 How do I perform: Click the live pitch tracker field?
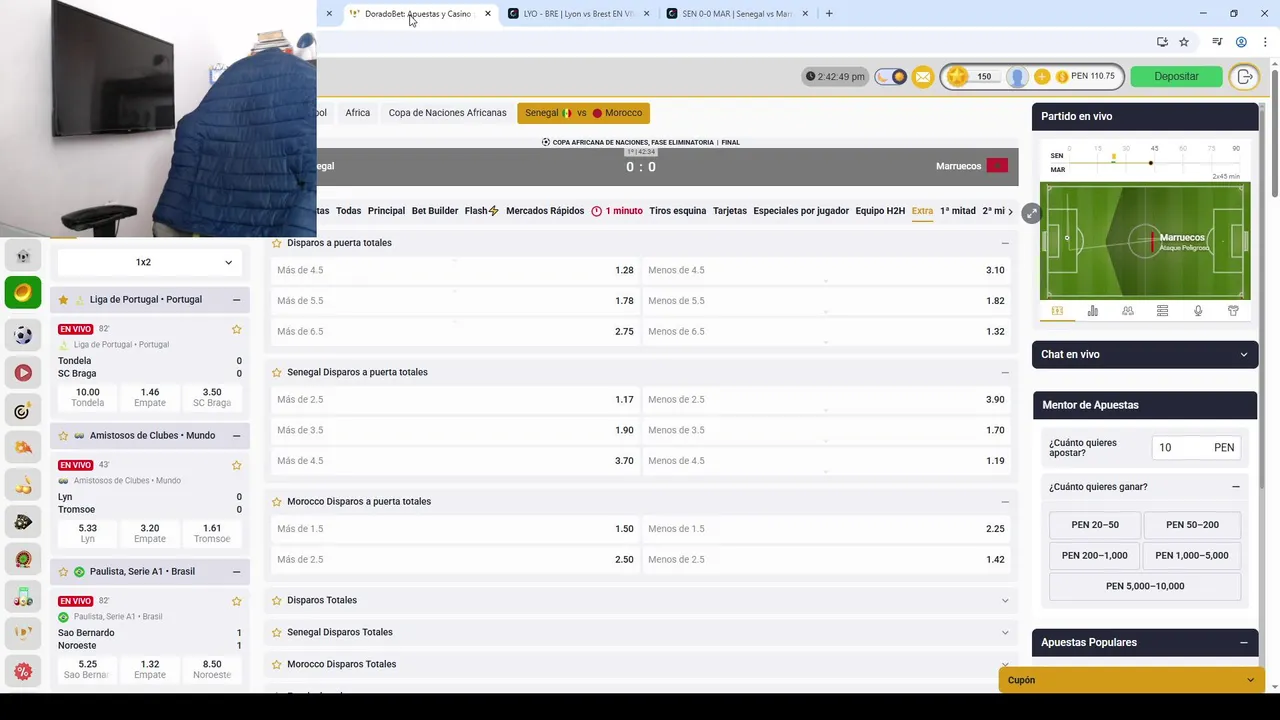coord(1145,241)
